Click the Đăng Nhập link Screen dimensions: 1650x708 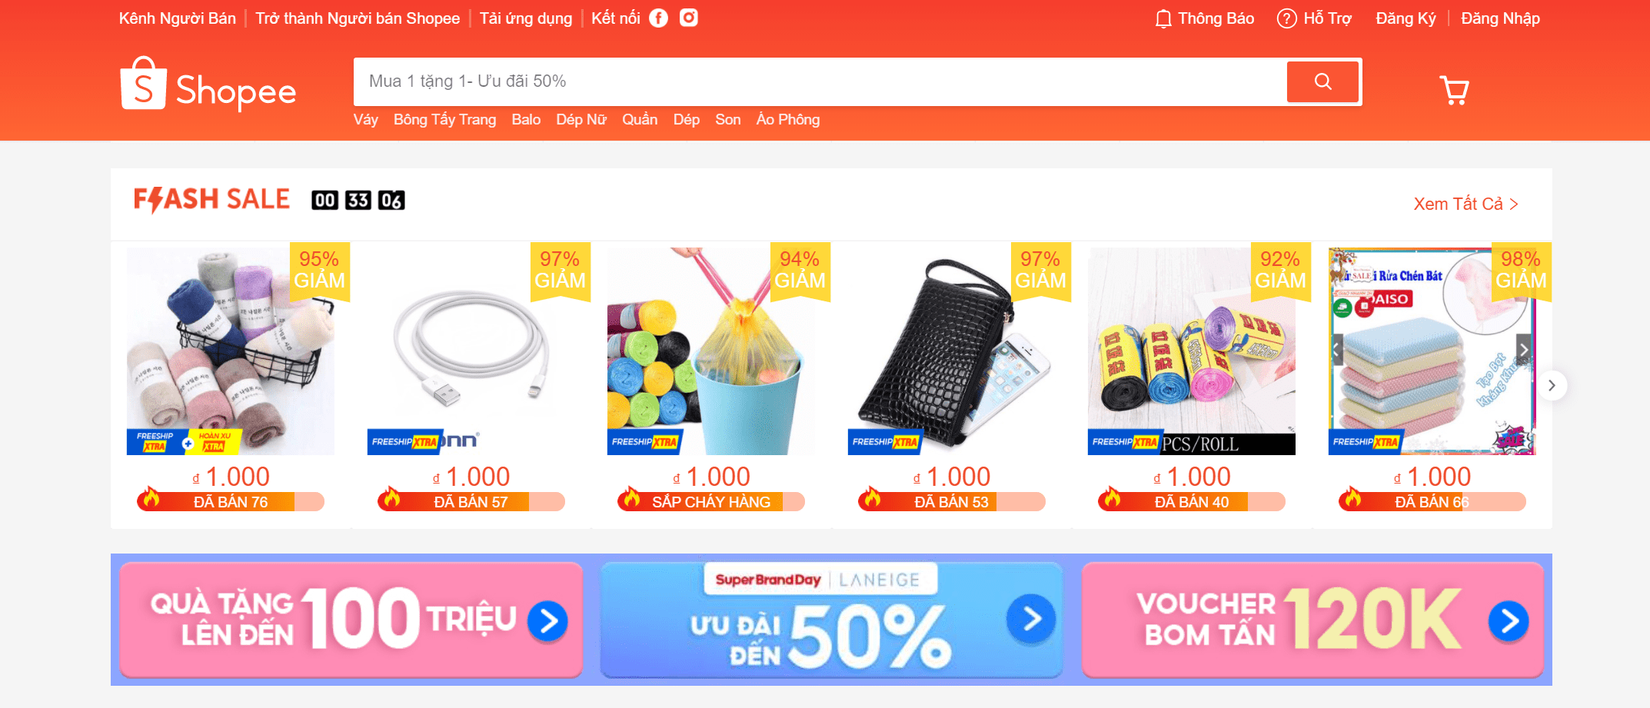(1500, 19)
